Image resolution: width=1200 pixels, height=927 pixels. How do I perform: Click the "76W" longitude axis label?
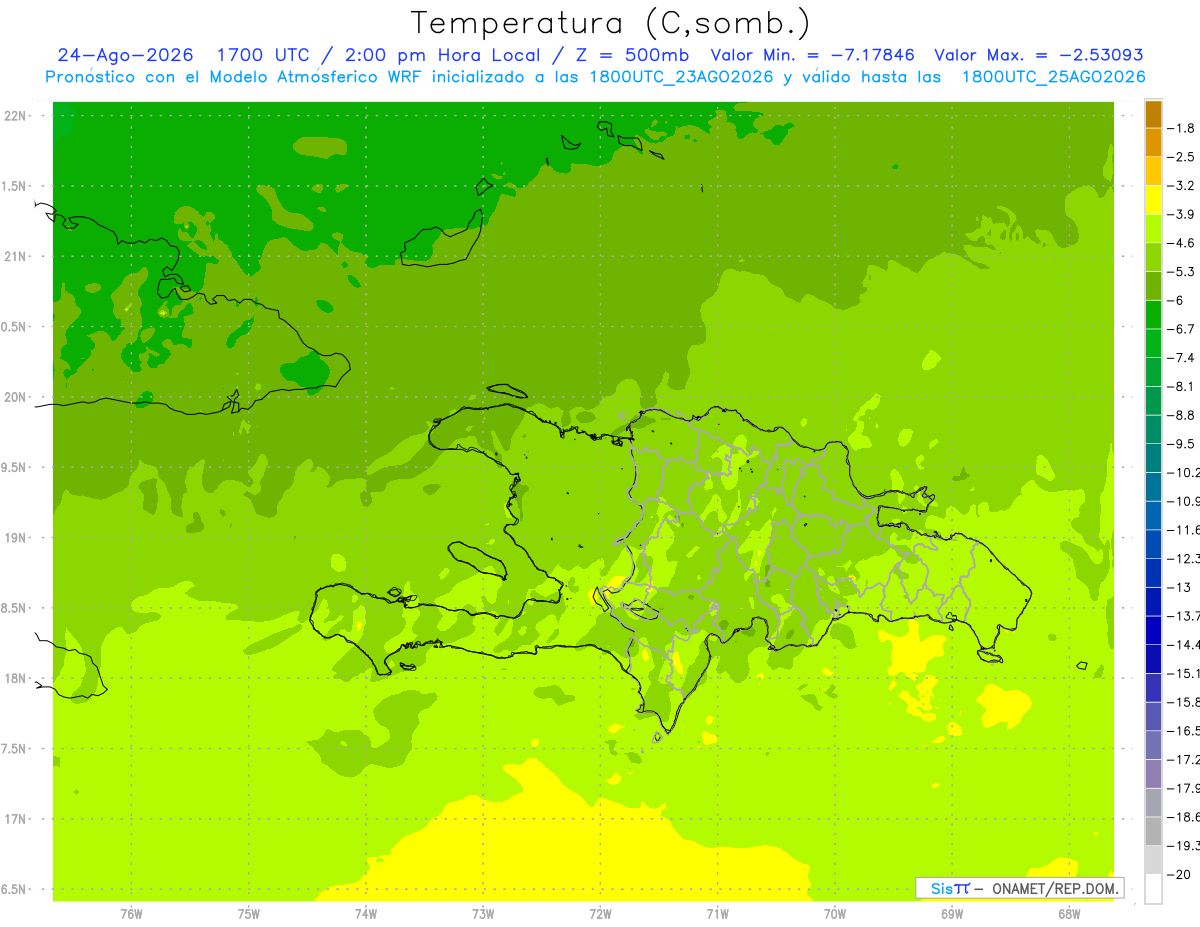[131, 914]
